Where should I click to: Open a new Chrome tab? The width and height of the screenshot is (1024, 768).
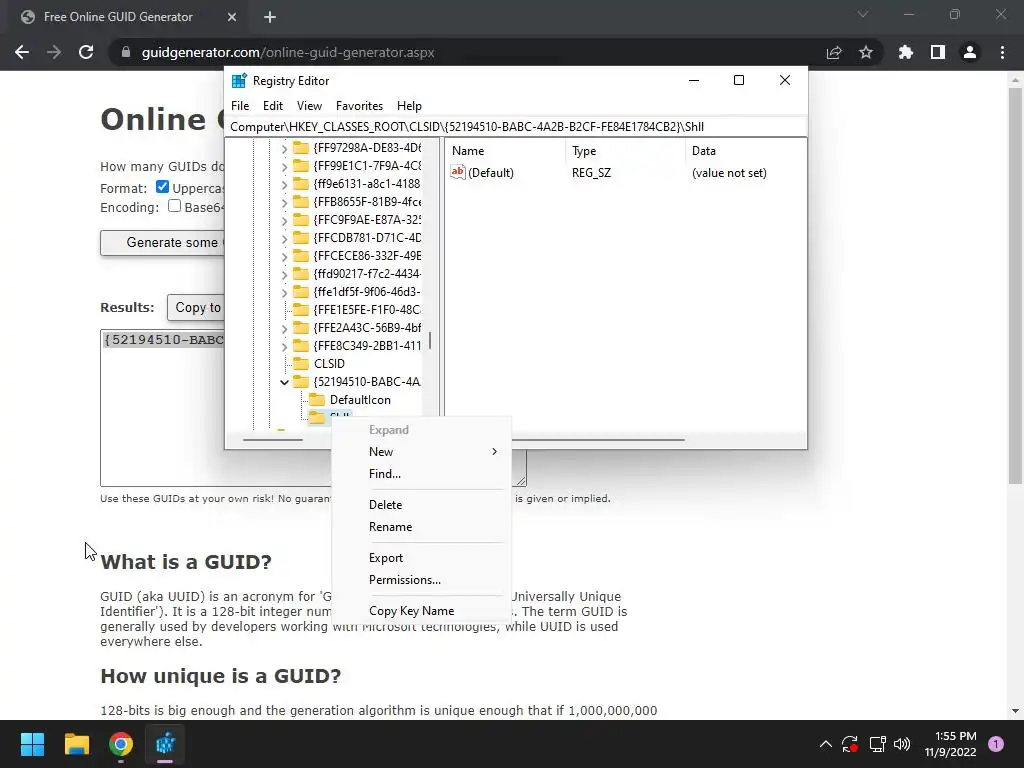(270, 17)
